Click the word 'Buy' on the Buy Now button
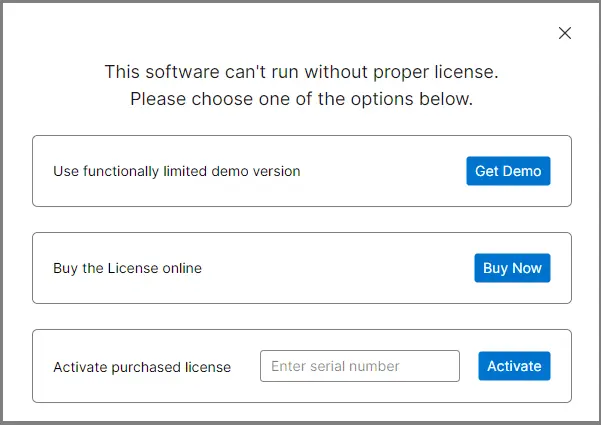The image size is (601, 425). pyautogui.click(x=496, y=268)
